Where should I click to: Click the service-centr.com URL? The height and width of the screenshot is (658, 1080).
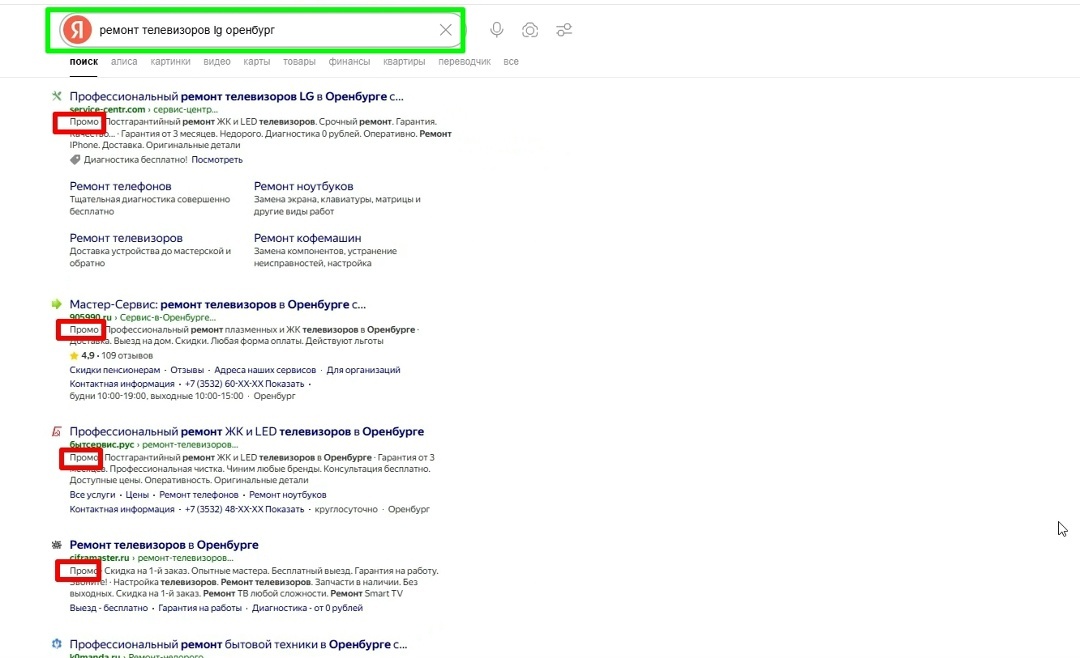coord(107,109)
